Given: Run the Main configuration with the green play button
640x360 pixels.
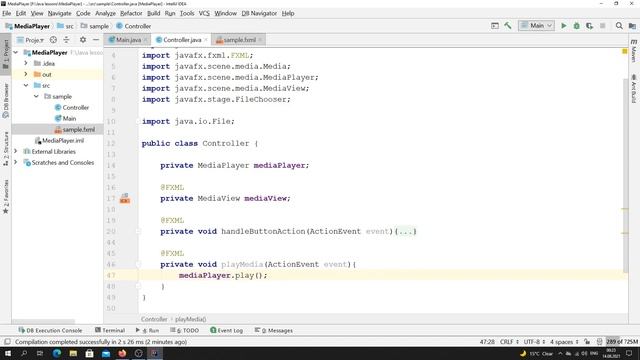Looking at the screenshot, I should coord(564,26).
